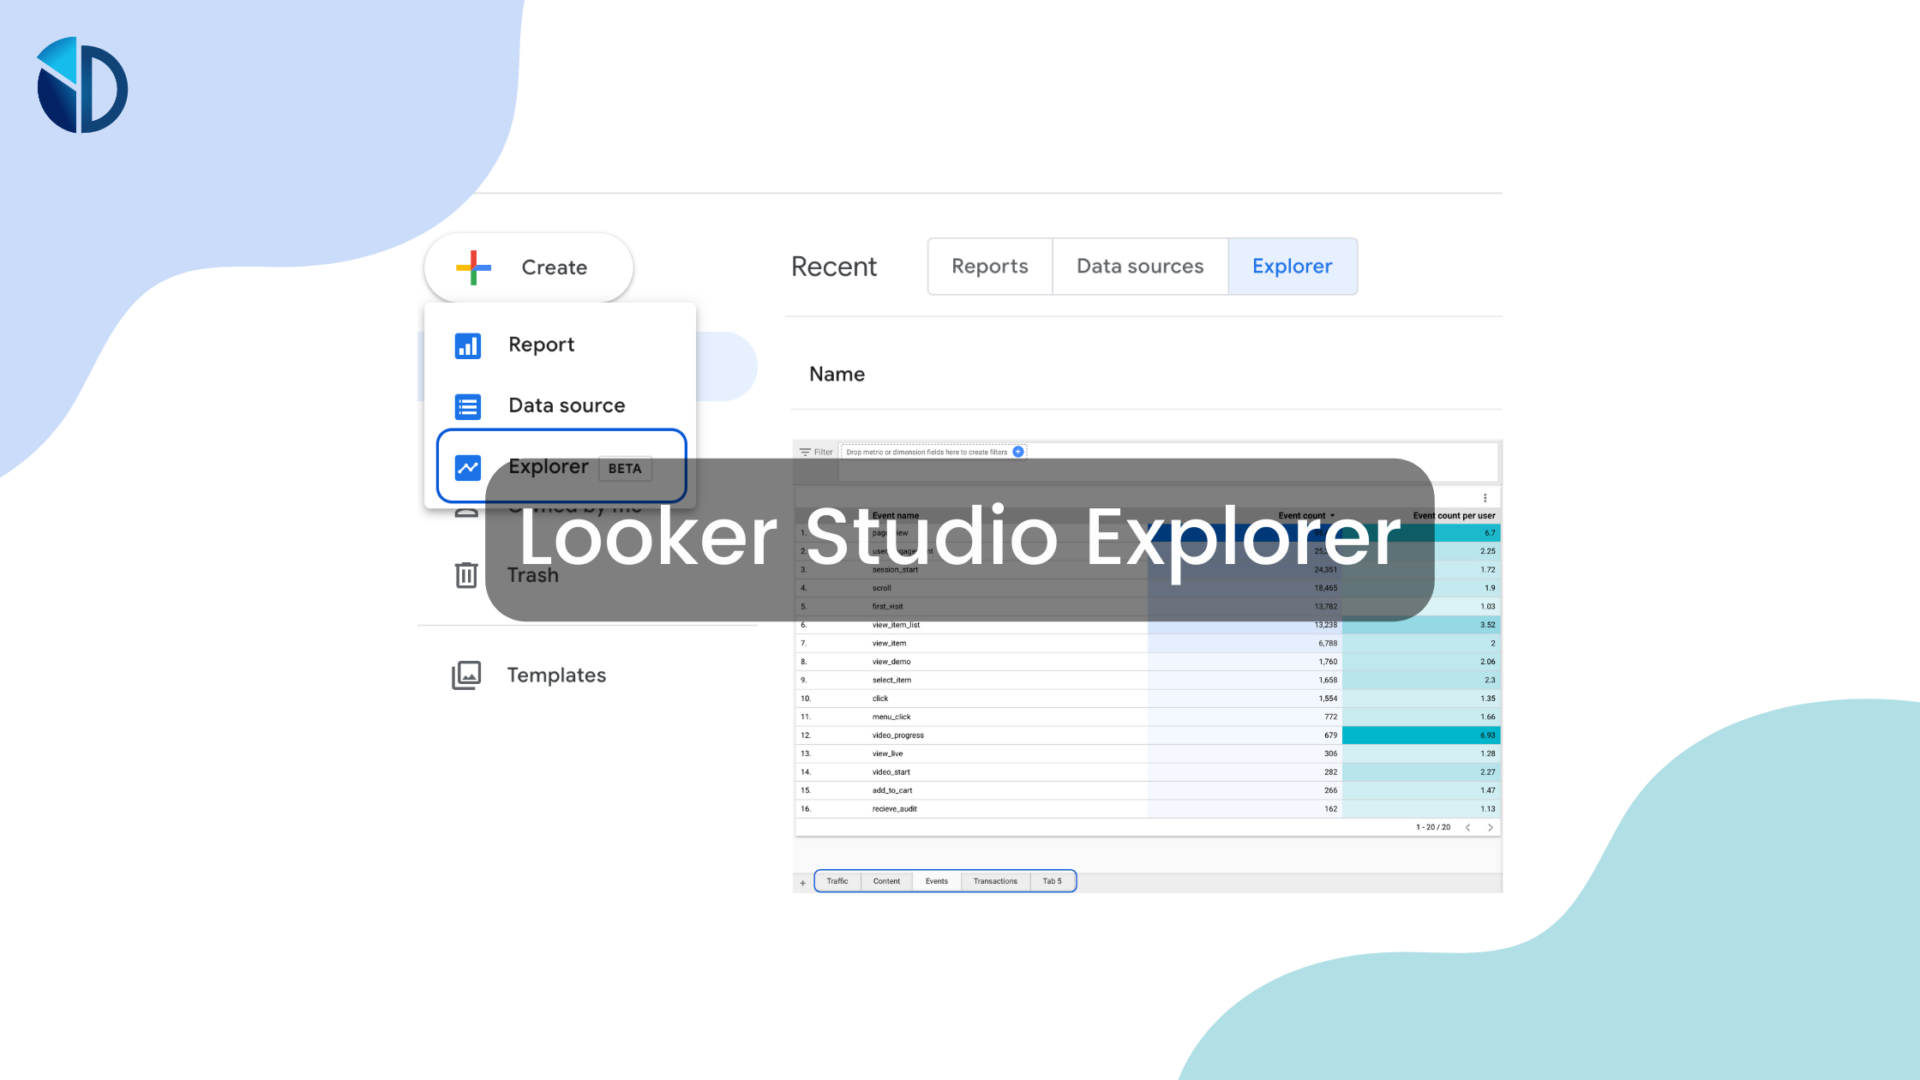Select the Explorer tab in Recent view
1920x1080 pixels.
click(x=1292, y=266)
